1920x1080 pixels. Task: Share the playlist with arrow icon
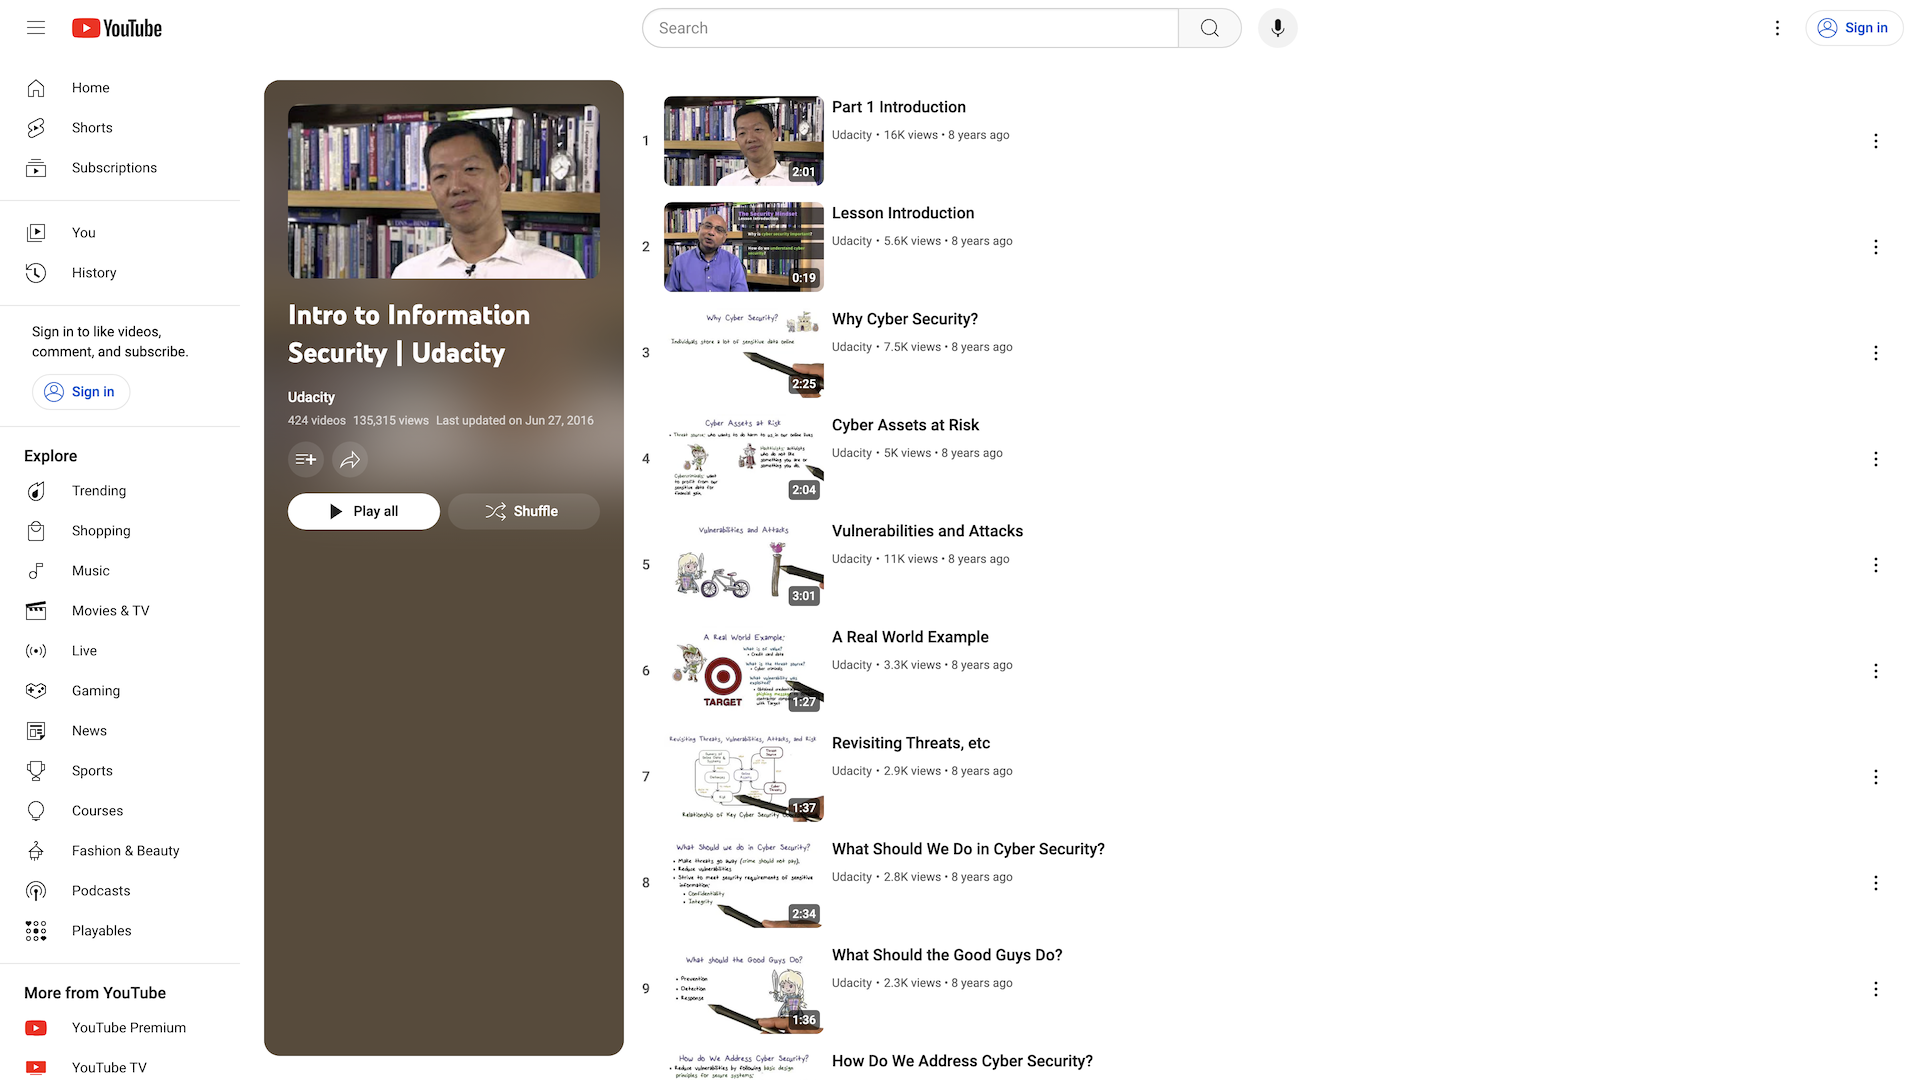click(350, 459)
